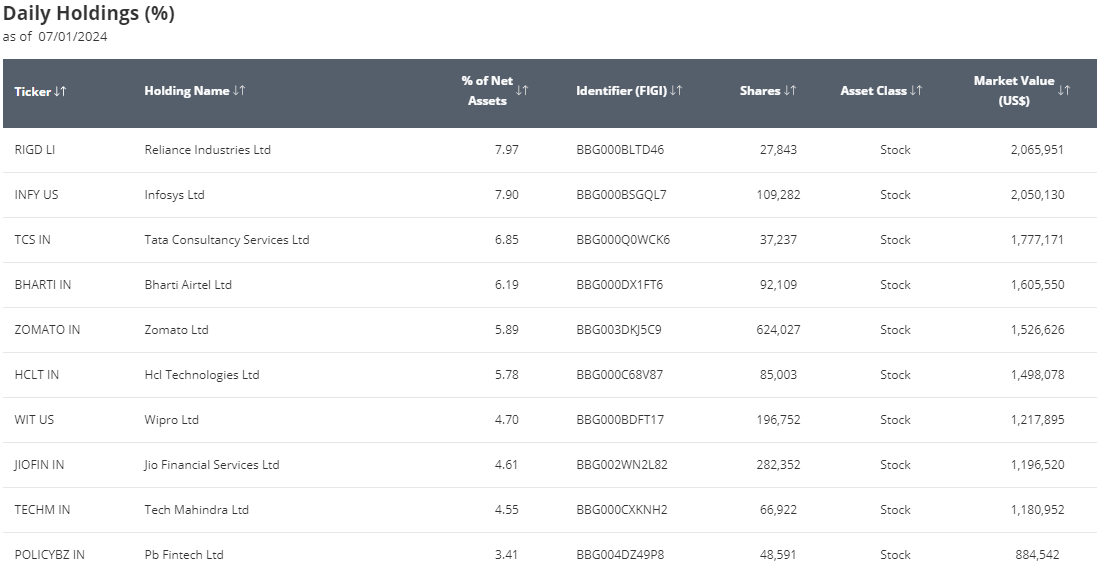The width and height of the screenshot is (1097, 576).
Task: Click holding name Pb Fintech Ltd
Action: pyautogui.click(x=184, y=555)
